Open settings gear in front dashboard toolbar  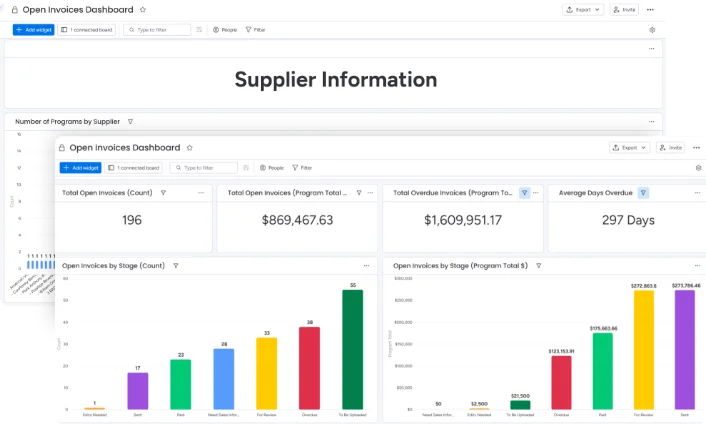click(698, 168)
